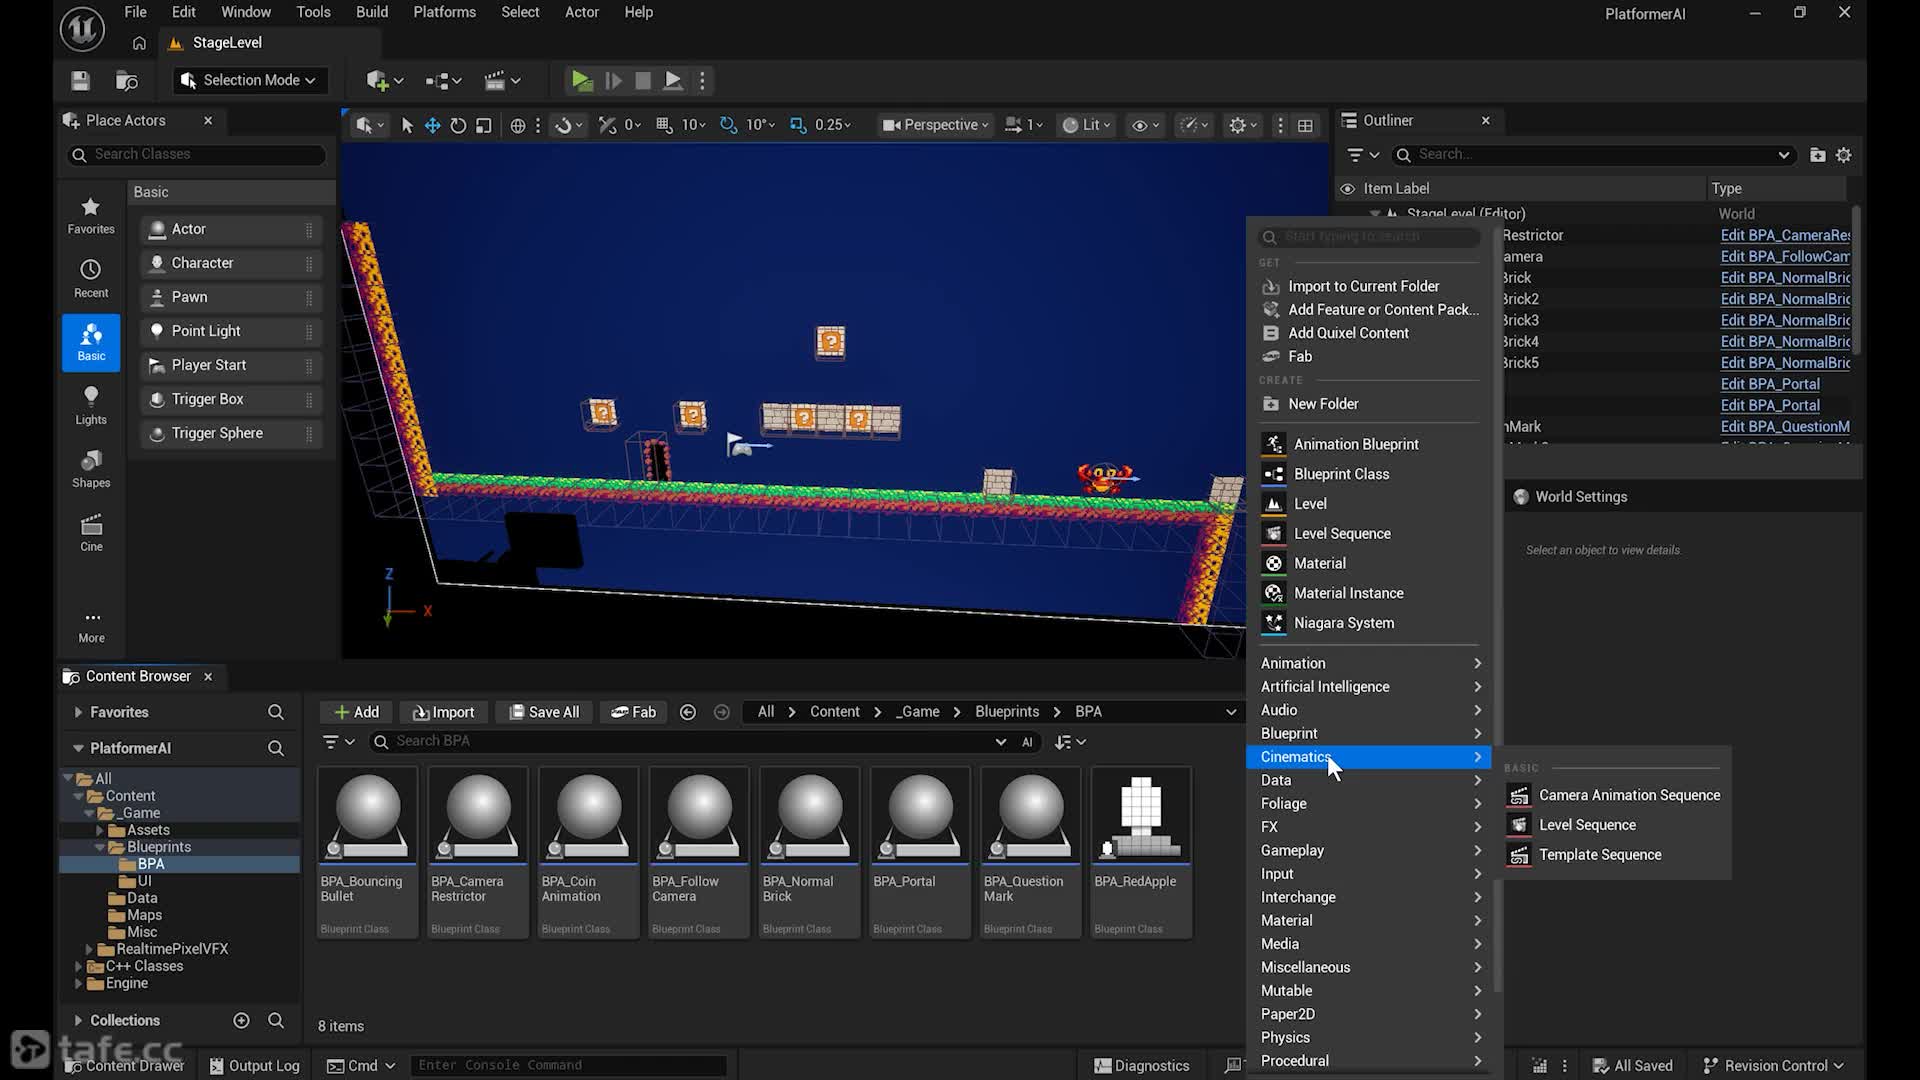The image size is (1920, 1080).
Task: Open the Revision Control dropdown
Action: (x=1773, y=1066)
